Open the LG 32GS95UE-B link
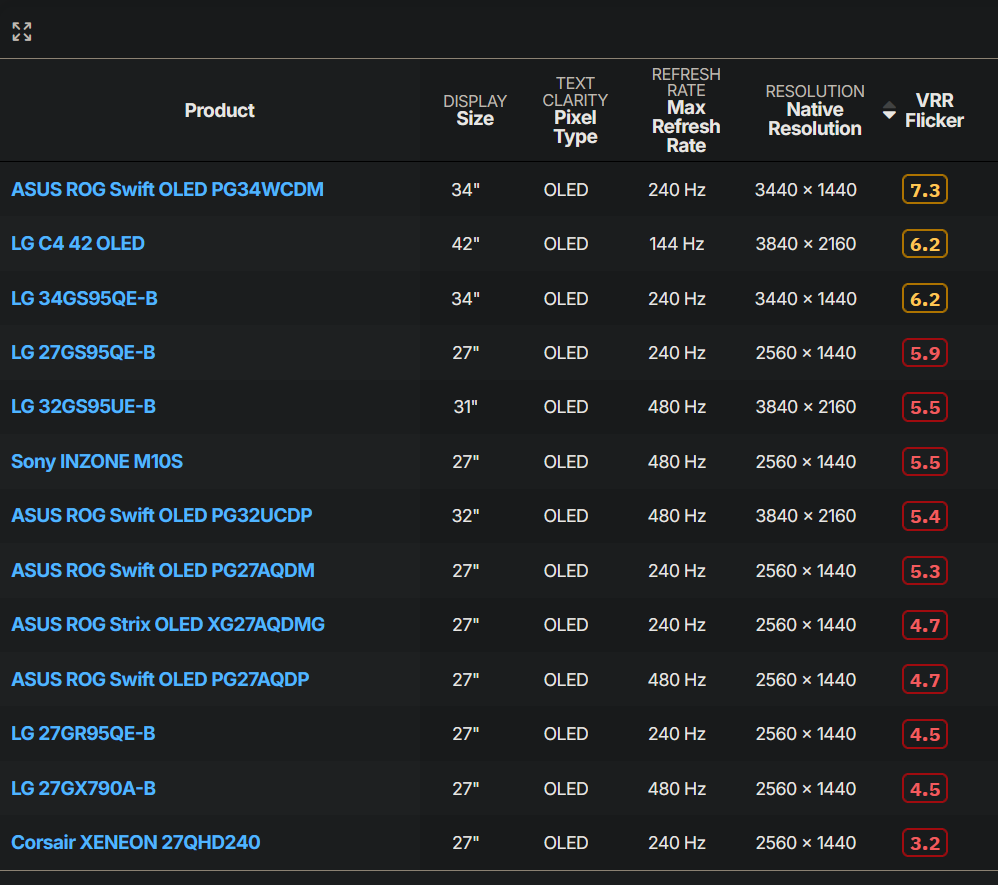998x885 pixels. pyautogui.click(x=83, y=406)
